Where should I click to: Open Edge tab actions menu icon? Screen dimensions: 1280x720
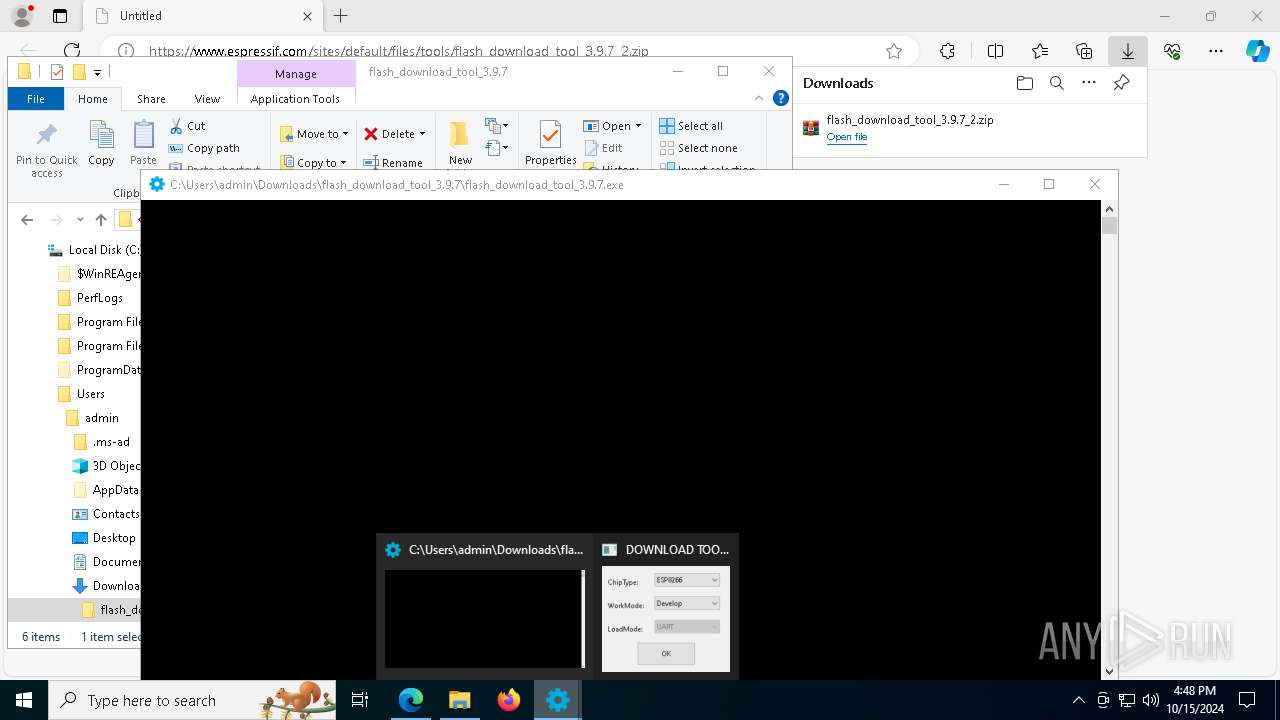(x=60, y=16)
